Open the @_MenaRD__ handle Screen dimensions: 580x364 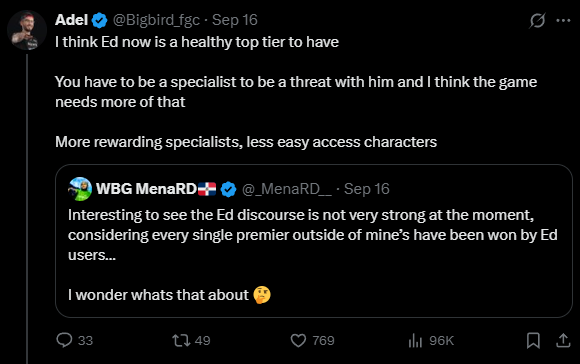287,189
